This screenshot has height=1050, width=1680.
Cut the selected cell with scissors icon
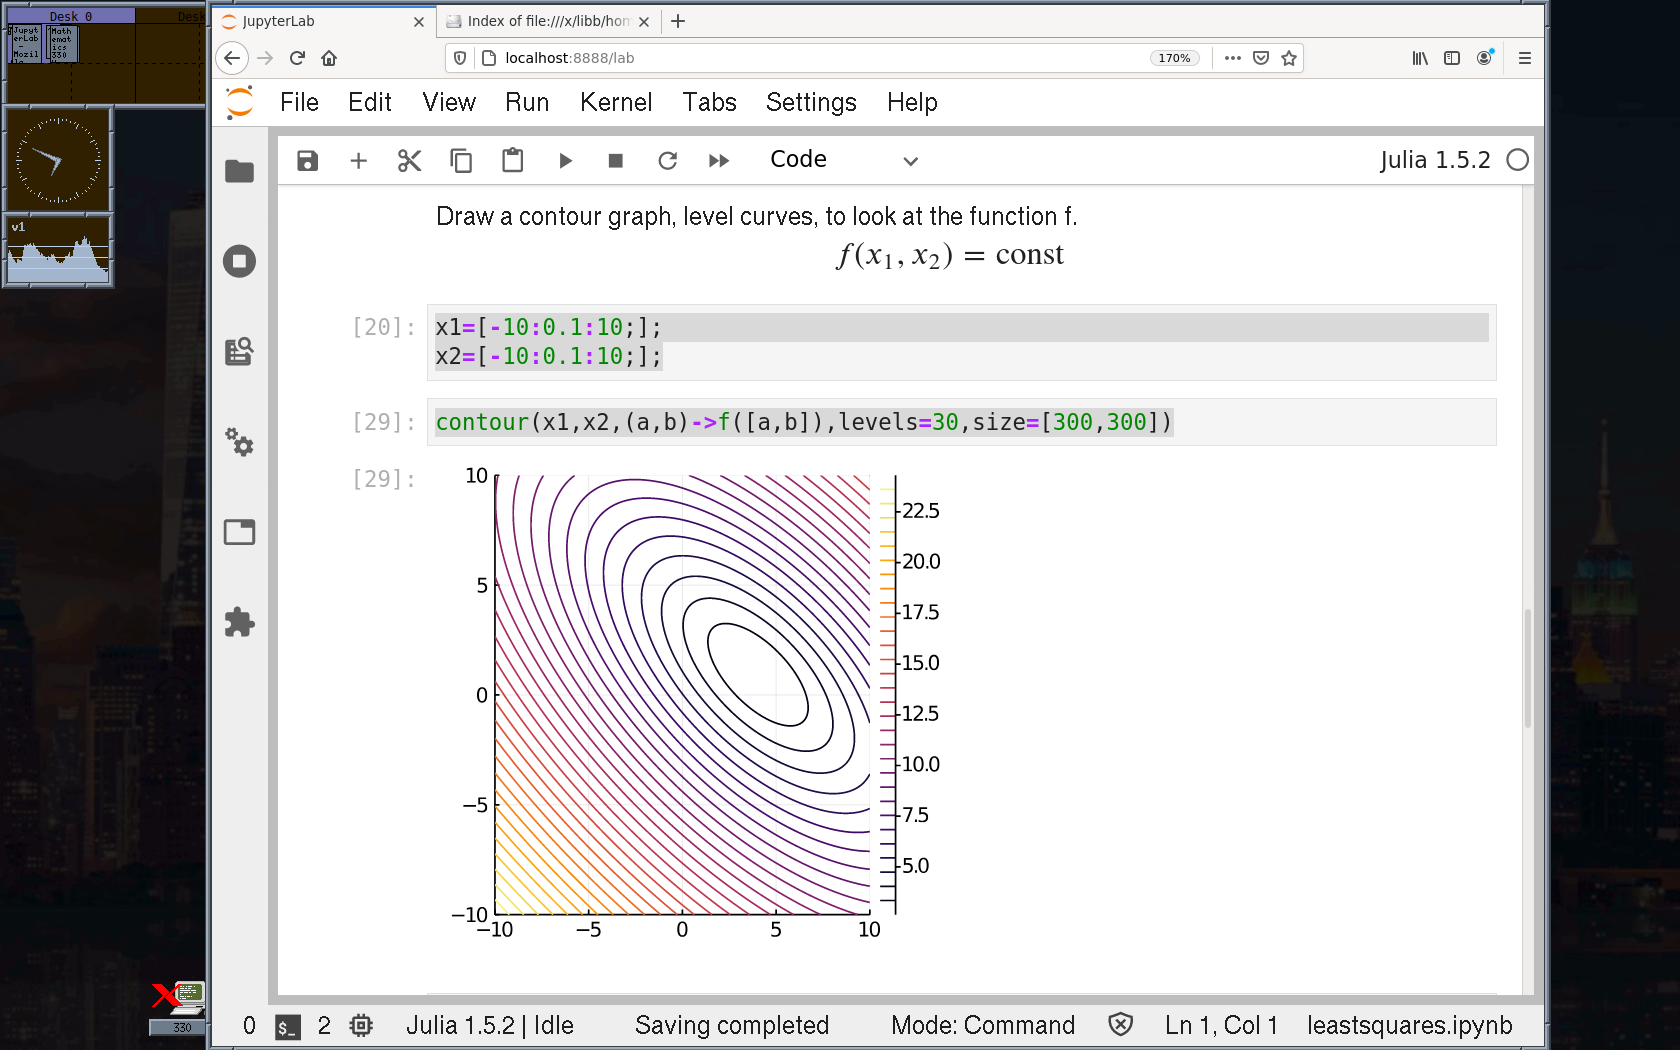coord(409,161)
